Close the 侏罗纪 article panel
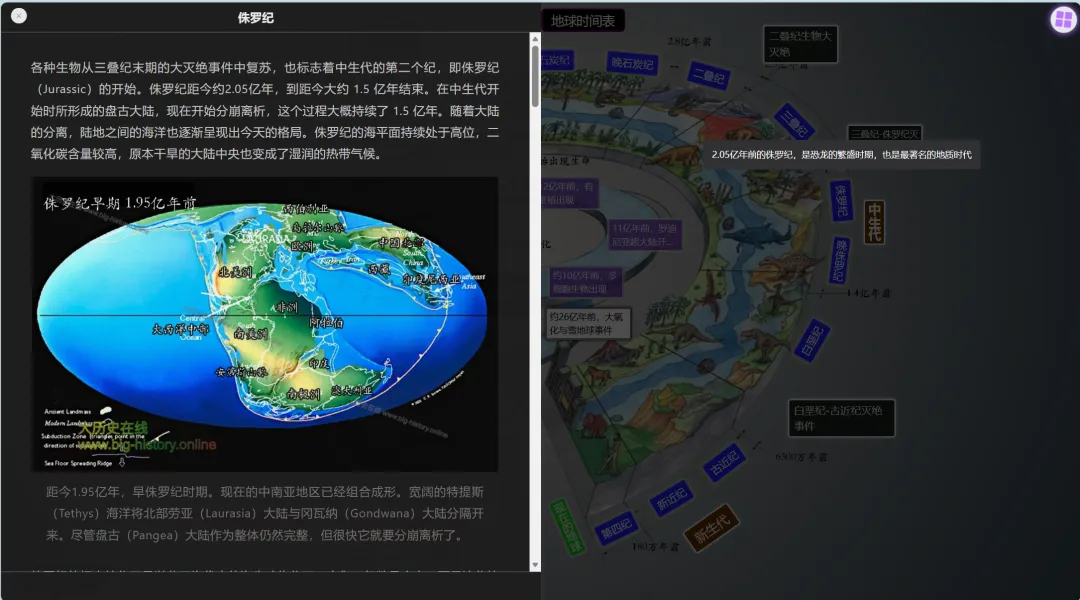Viewport: 1080px width, 600px height. [19, 16]
